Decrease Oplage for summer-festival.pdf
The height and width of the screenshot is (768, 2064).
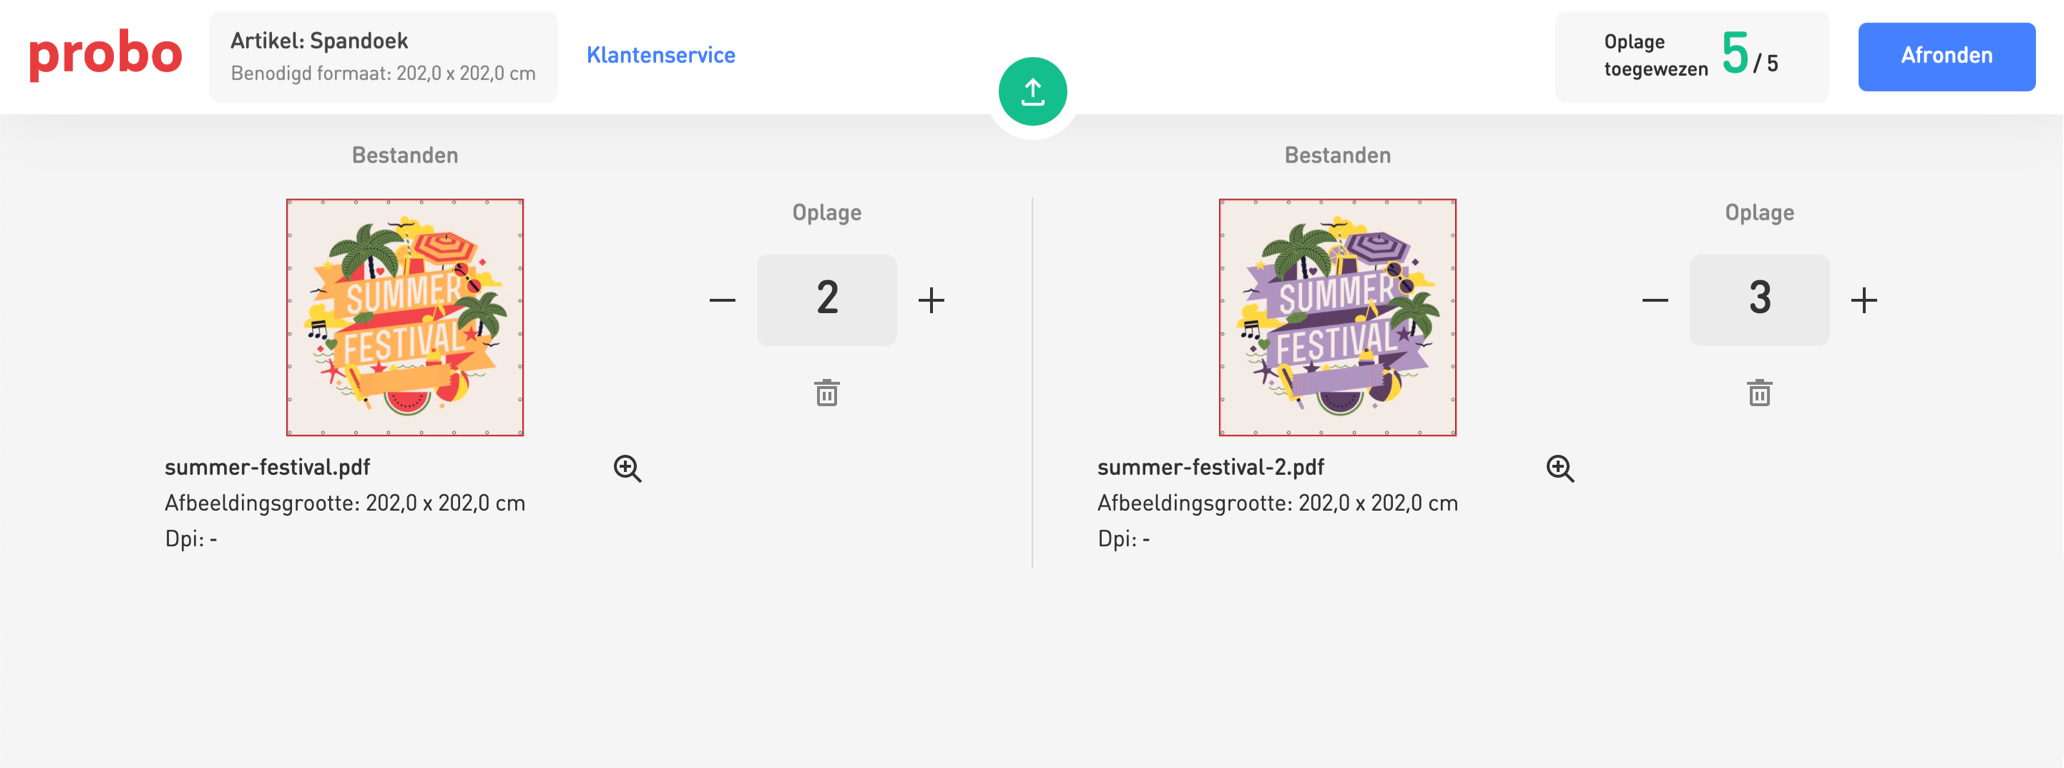pos(722,300)
